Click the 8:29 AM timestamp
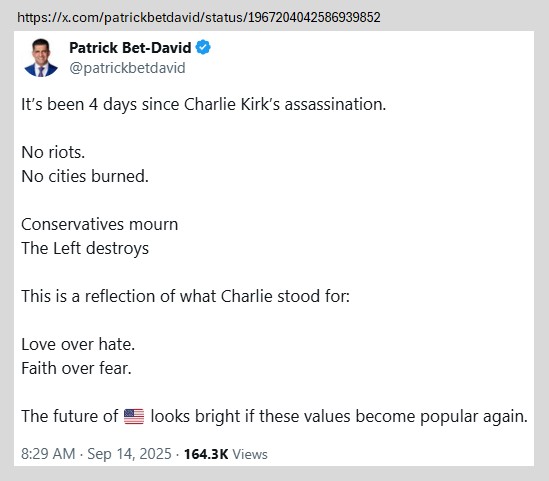This screenshot has width=549, height=481. click(x=48, y=454)
